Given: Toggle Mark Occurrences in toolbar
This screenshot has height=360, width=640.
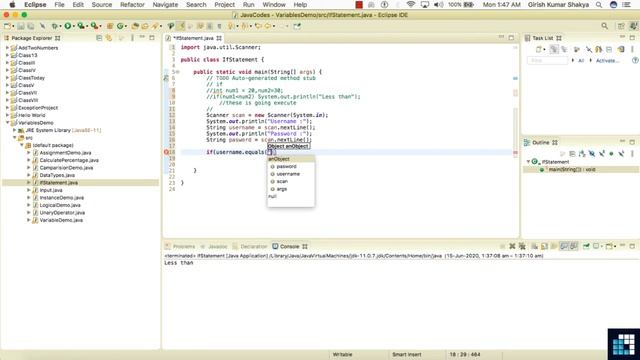Looking at the screenshot, I should [181, 26].
